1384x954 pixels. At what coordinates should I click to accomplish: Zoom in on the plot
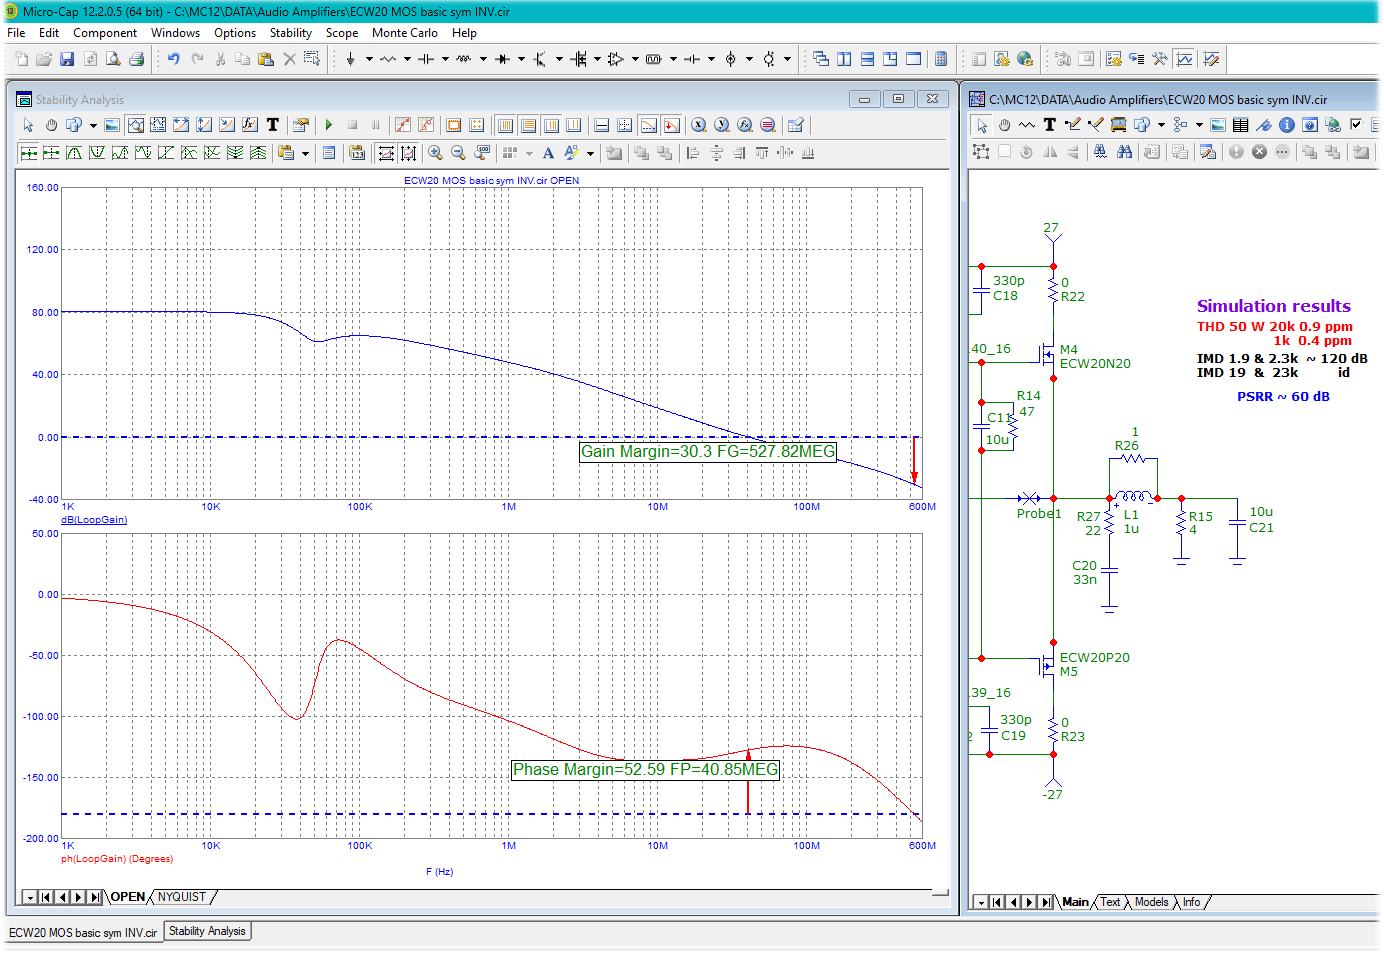435,153
